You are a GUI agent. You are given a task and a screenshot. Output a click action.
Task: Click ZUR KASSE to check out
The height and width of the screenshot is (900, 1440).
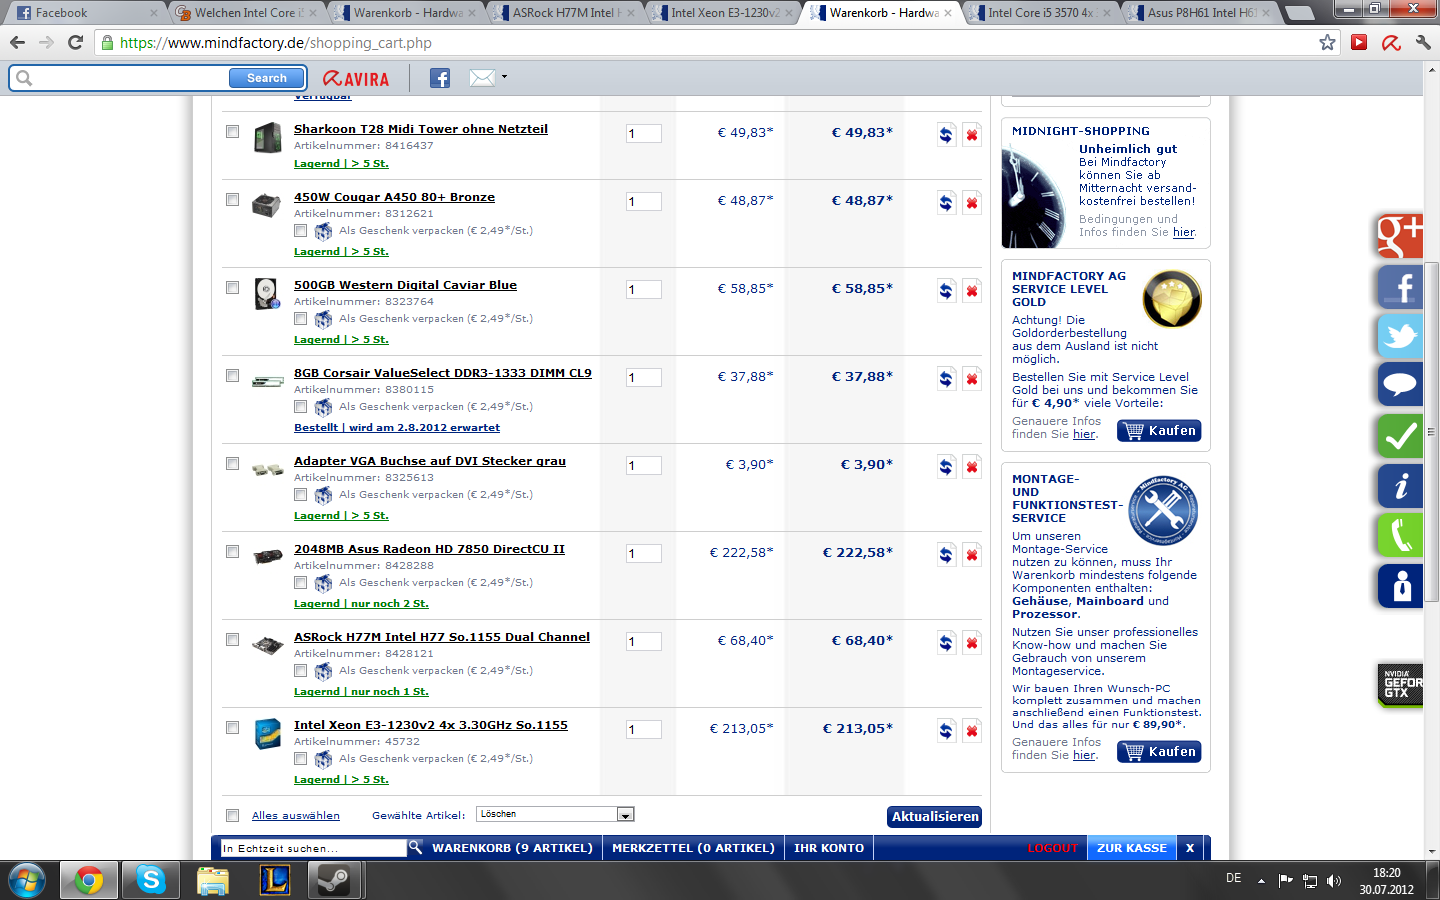coord(1132,848)
